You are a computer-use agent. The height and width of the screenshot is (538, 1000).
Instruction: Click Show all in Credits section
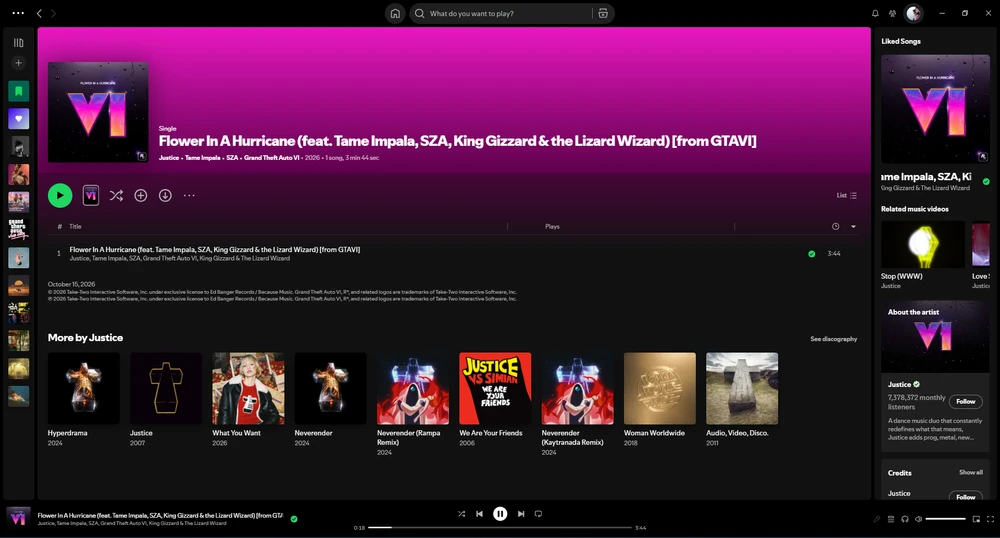pyautogui.click(x=971, y=472)
